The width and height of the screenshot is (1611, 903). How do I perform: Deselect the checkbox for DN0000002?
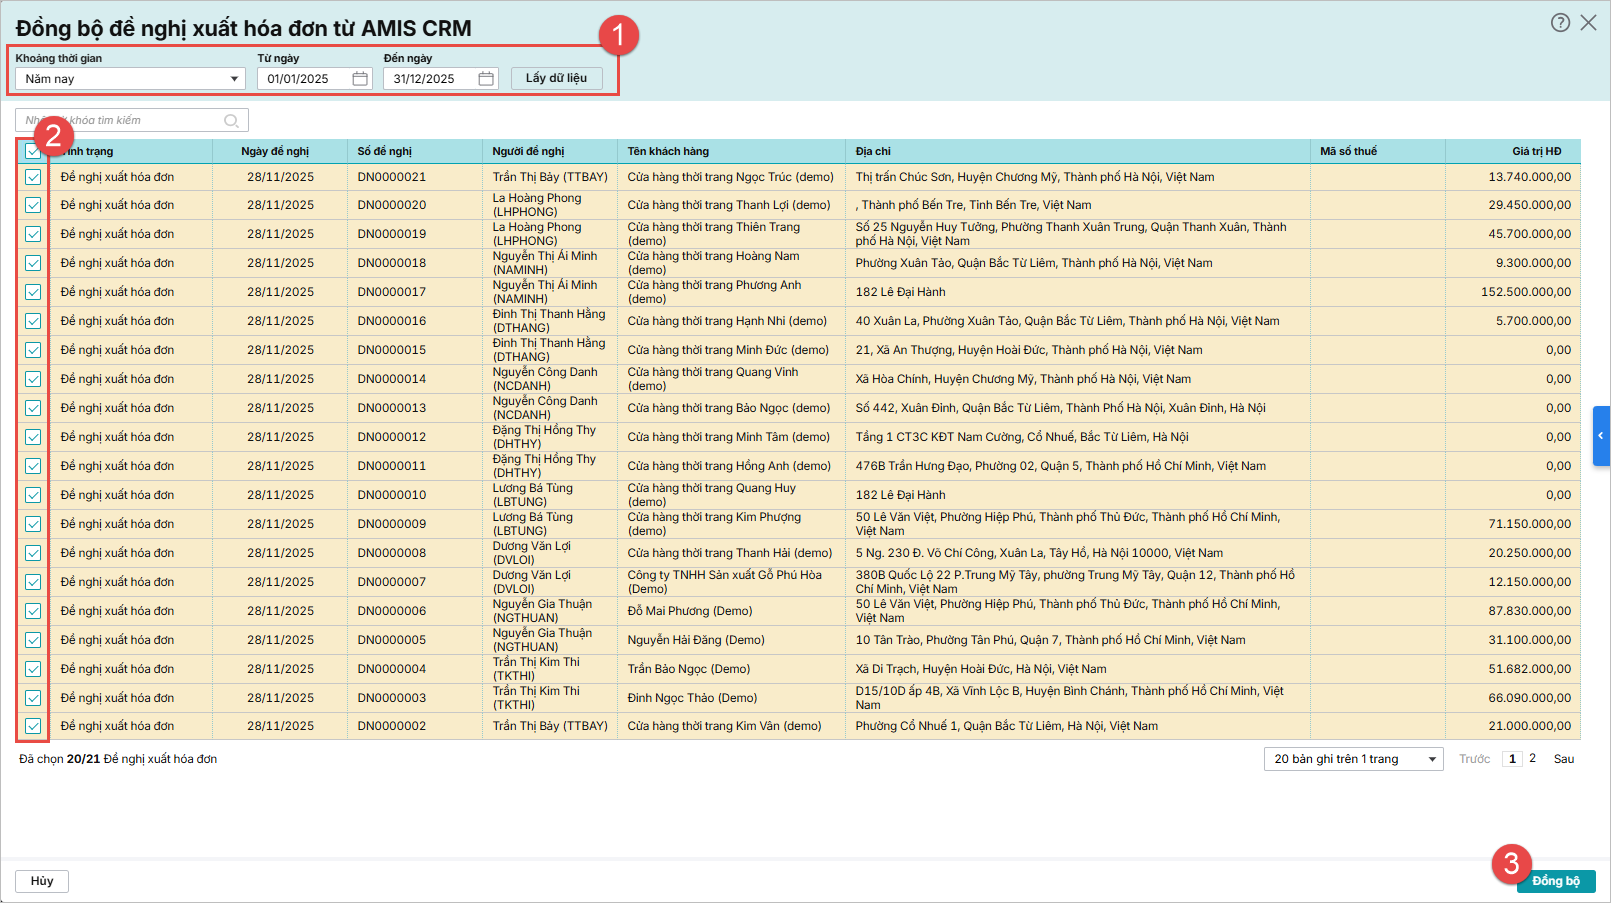tap(33, 726)
